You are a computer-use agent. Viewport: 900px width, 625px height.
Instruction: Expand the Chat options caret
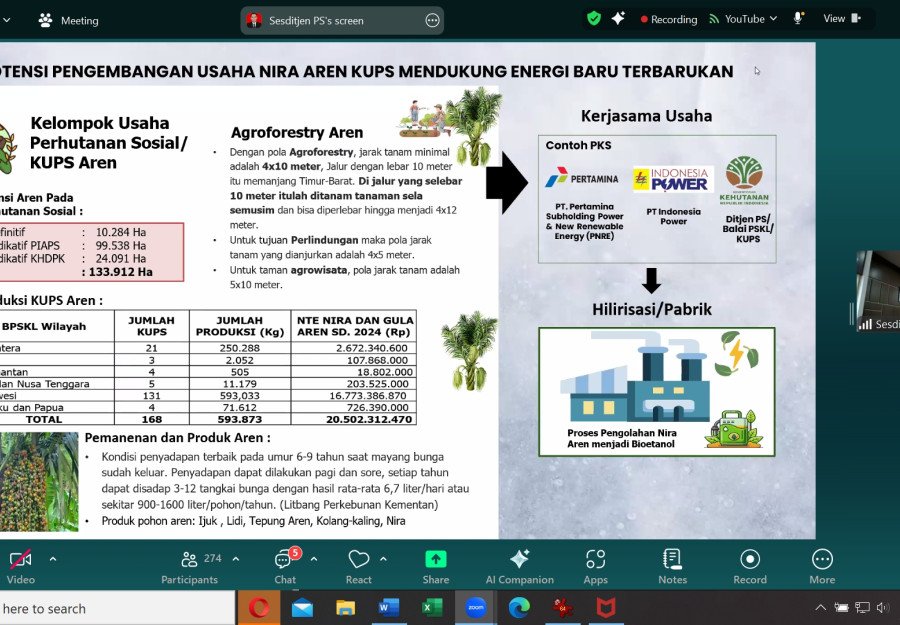click(x=314, y=558)
